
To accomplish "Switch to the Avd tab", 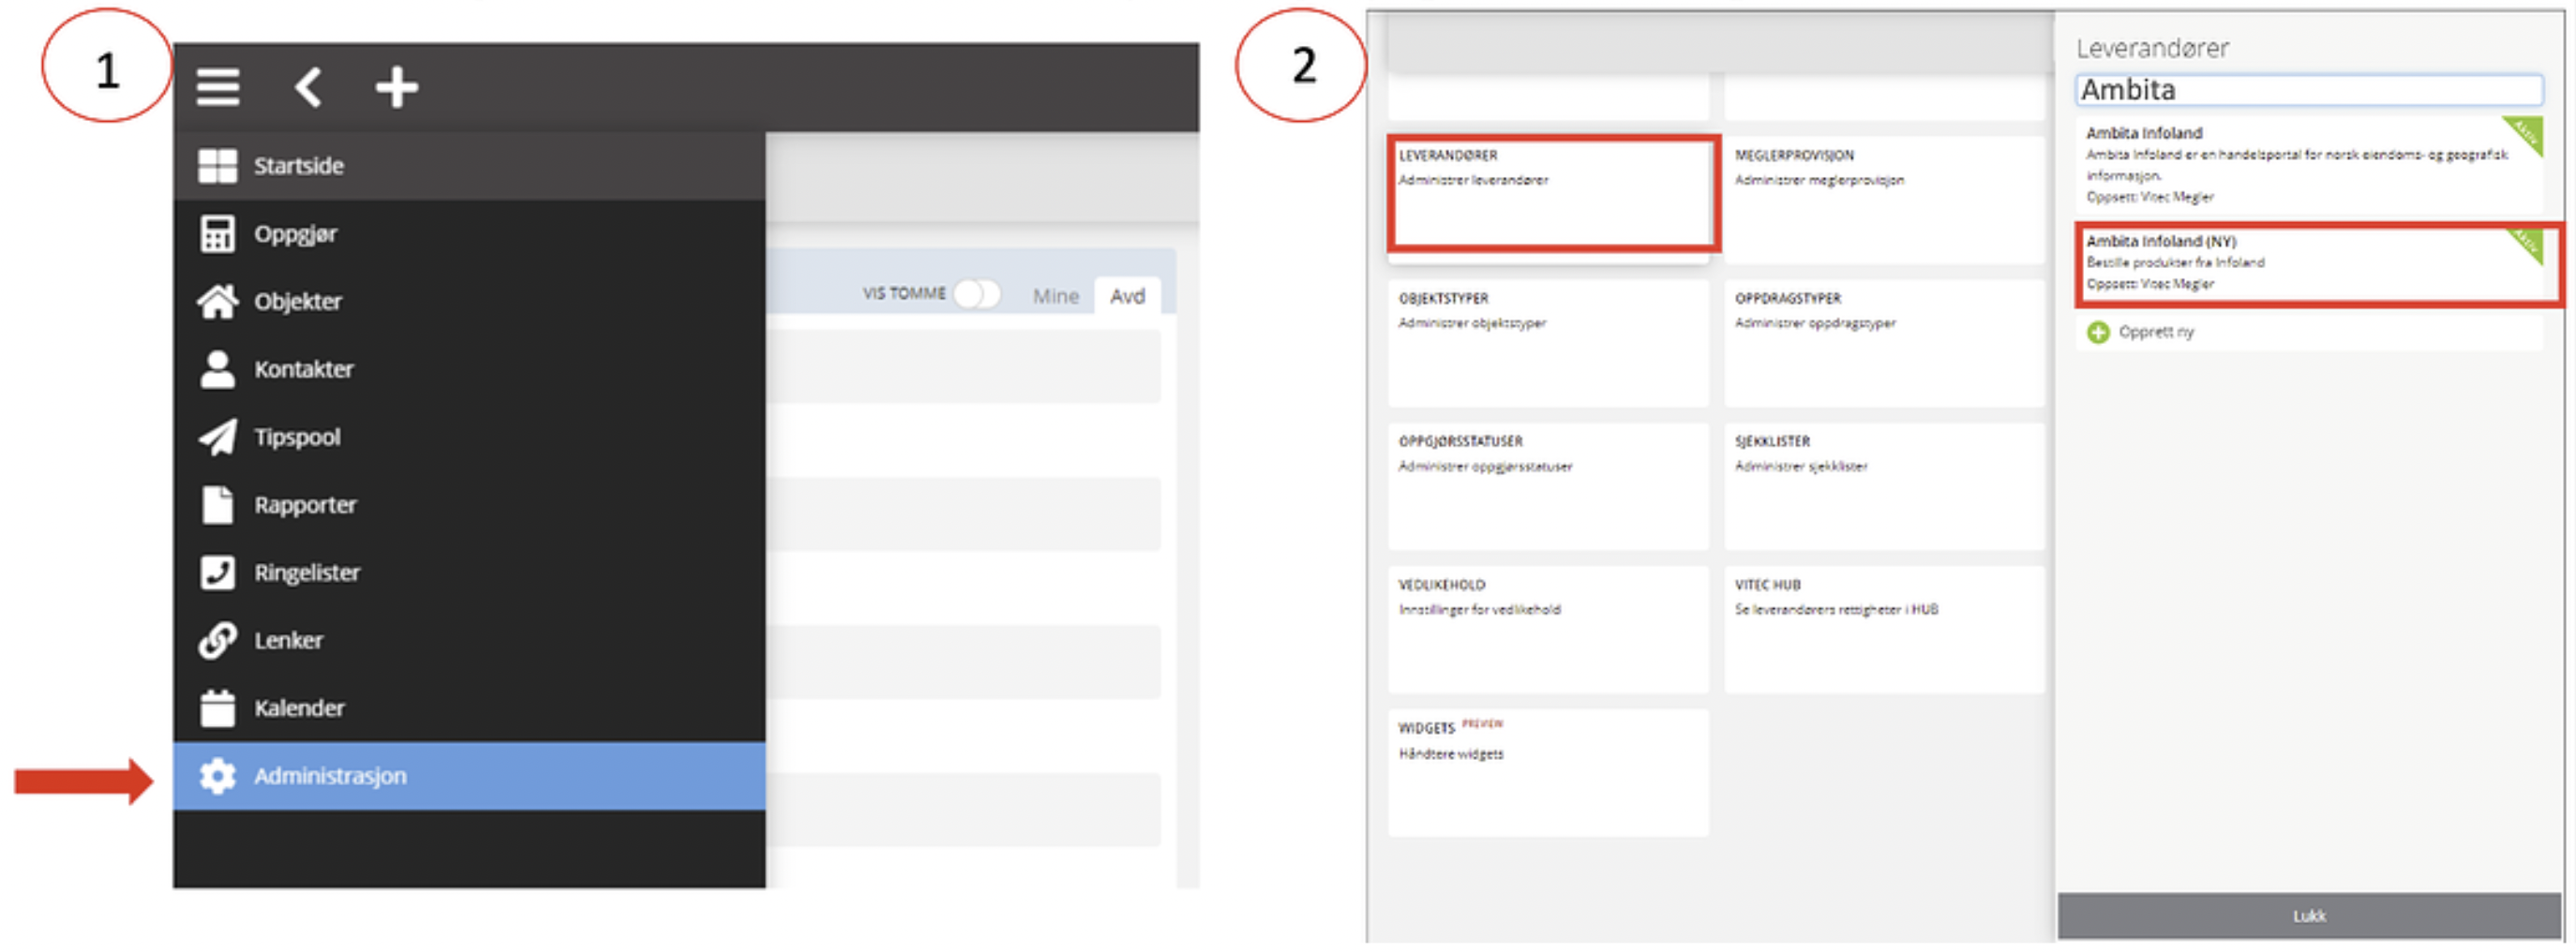I will [1127, 296].
